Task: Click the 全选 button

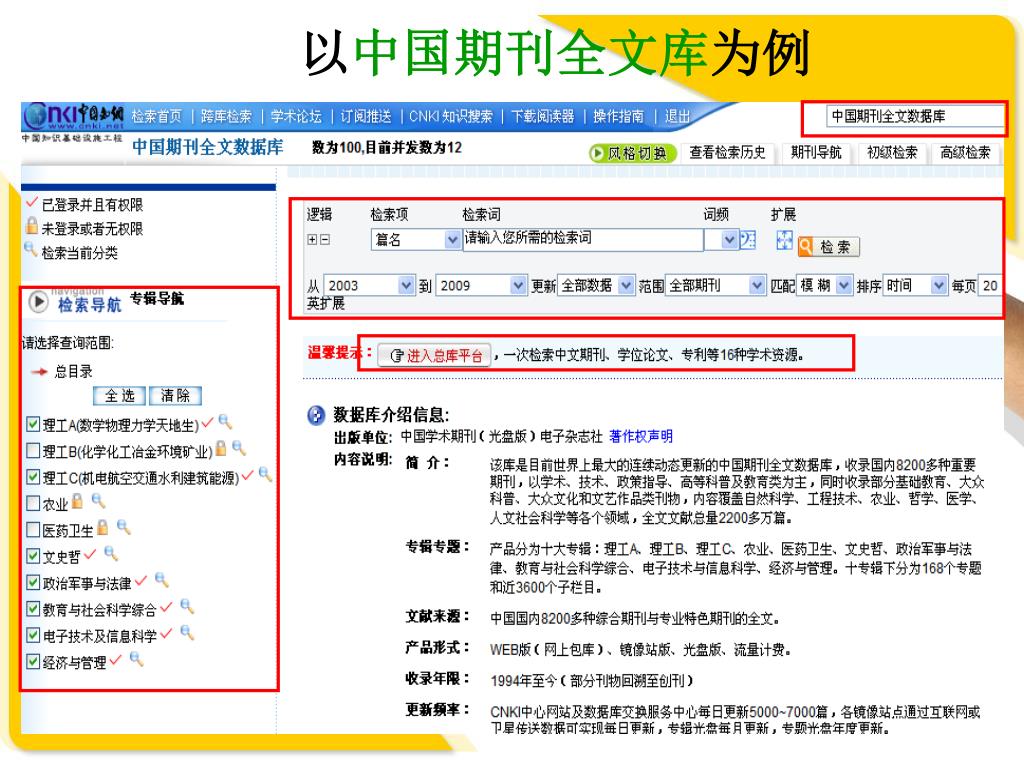Action: click(120, 396)
